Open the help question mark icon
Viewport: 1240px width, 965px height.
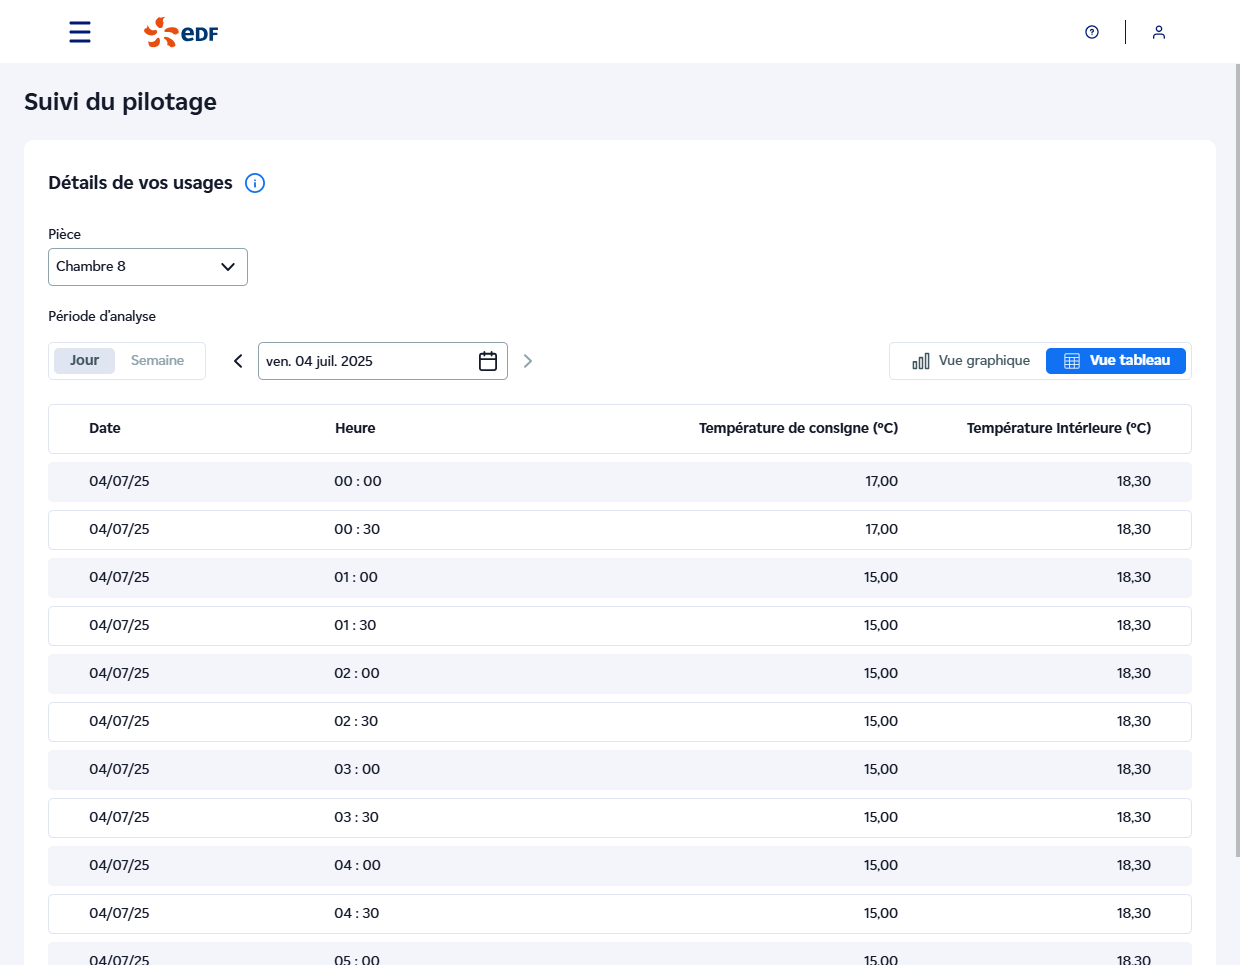click(1092, 32)
